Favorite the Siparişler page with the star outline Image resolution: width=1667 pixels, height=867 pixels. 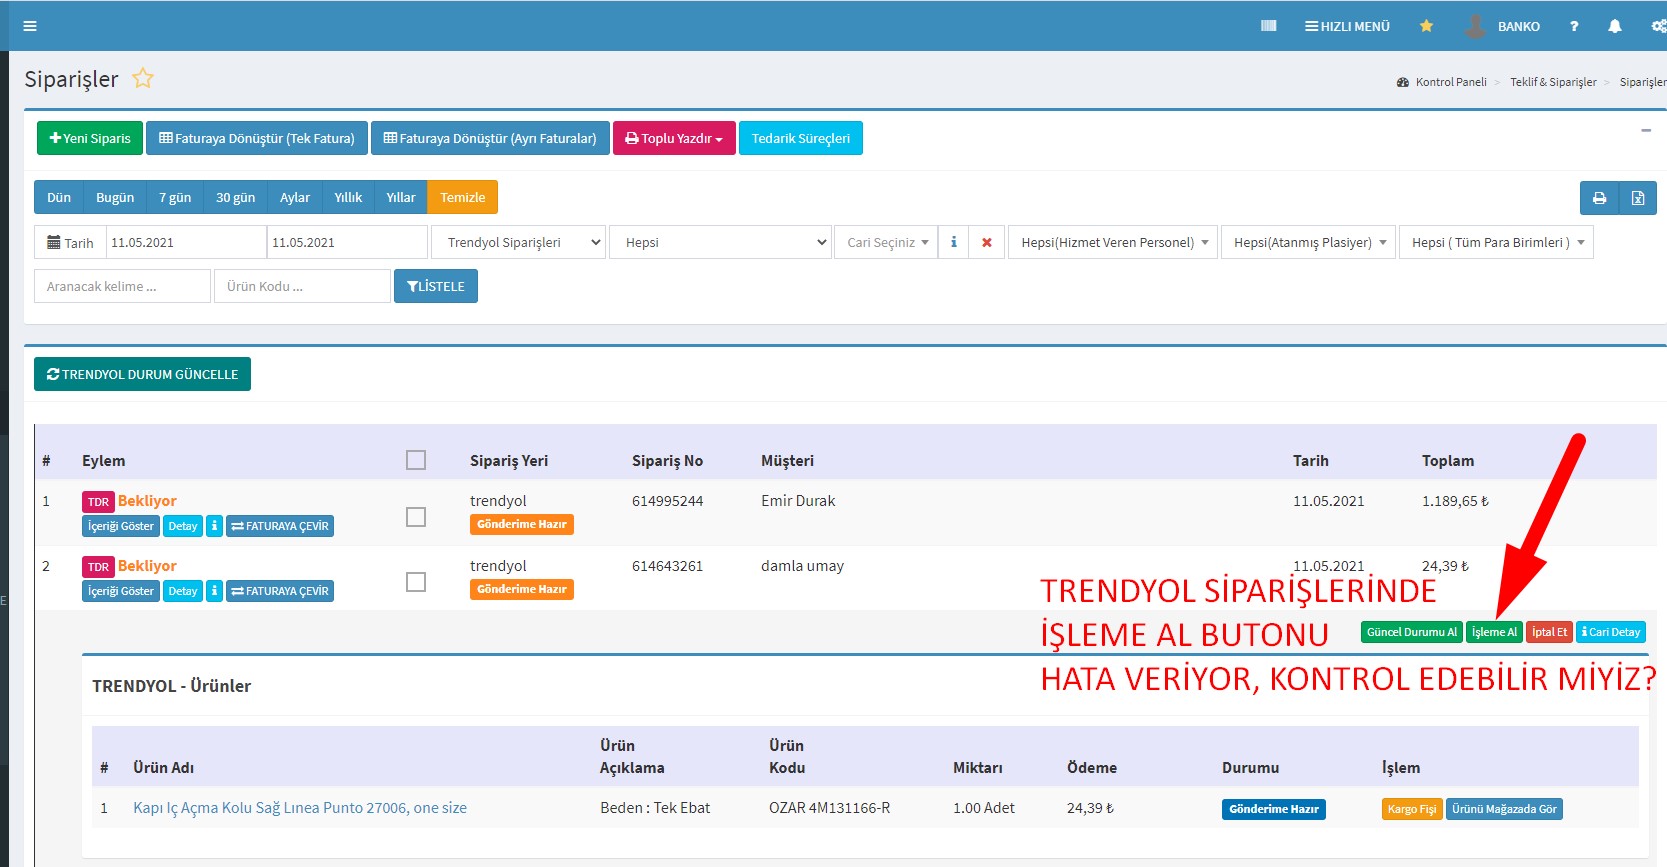143,78
